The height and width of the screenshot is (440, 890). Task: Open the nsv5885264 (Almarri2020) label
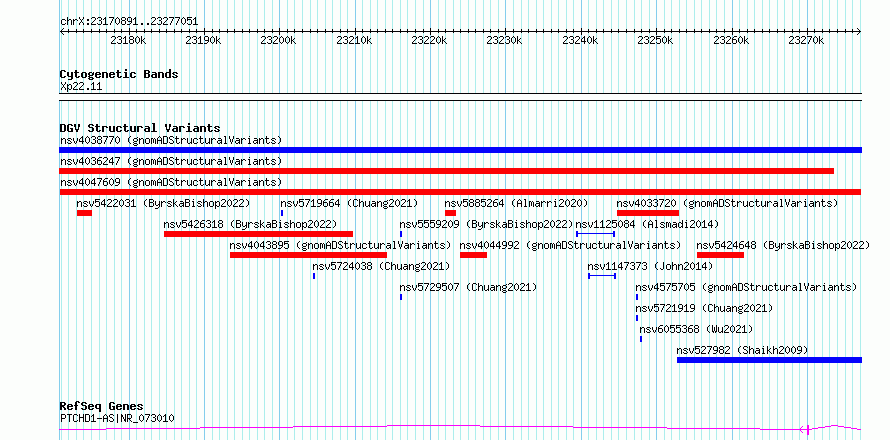point(517,203)
